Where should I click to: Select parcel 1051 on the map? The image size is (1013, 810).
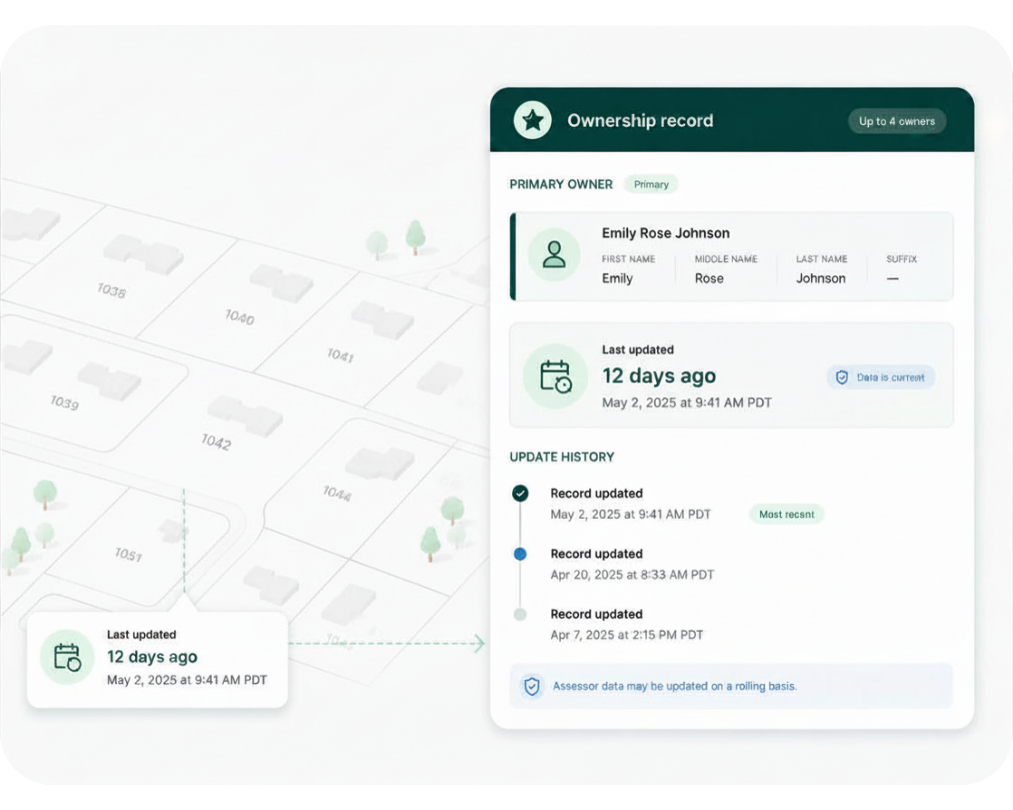(128, 554)
